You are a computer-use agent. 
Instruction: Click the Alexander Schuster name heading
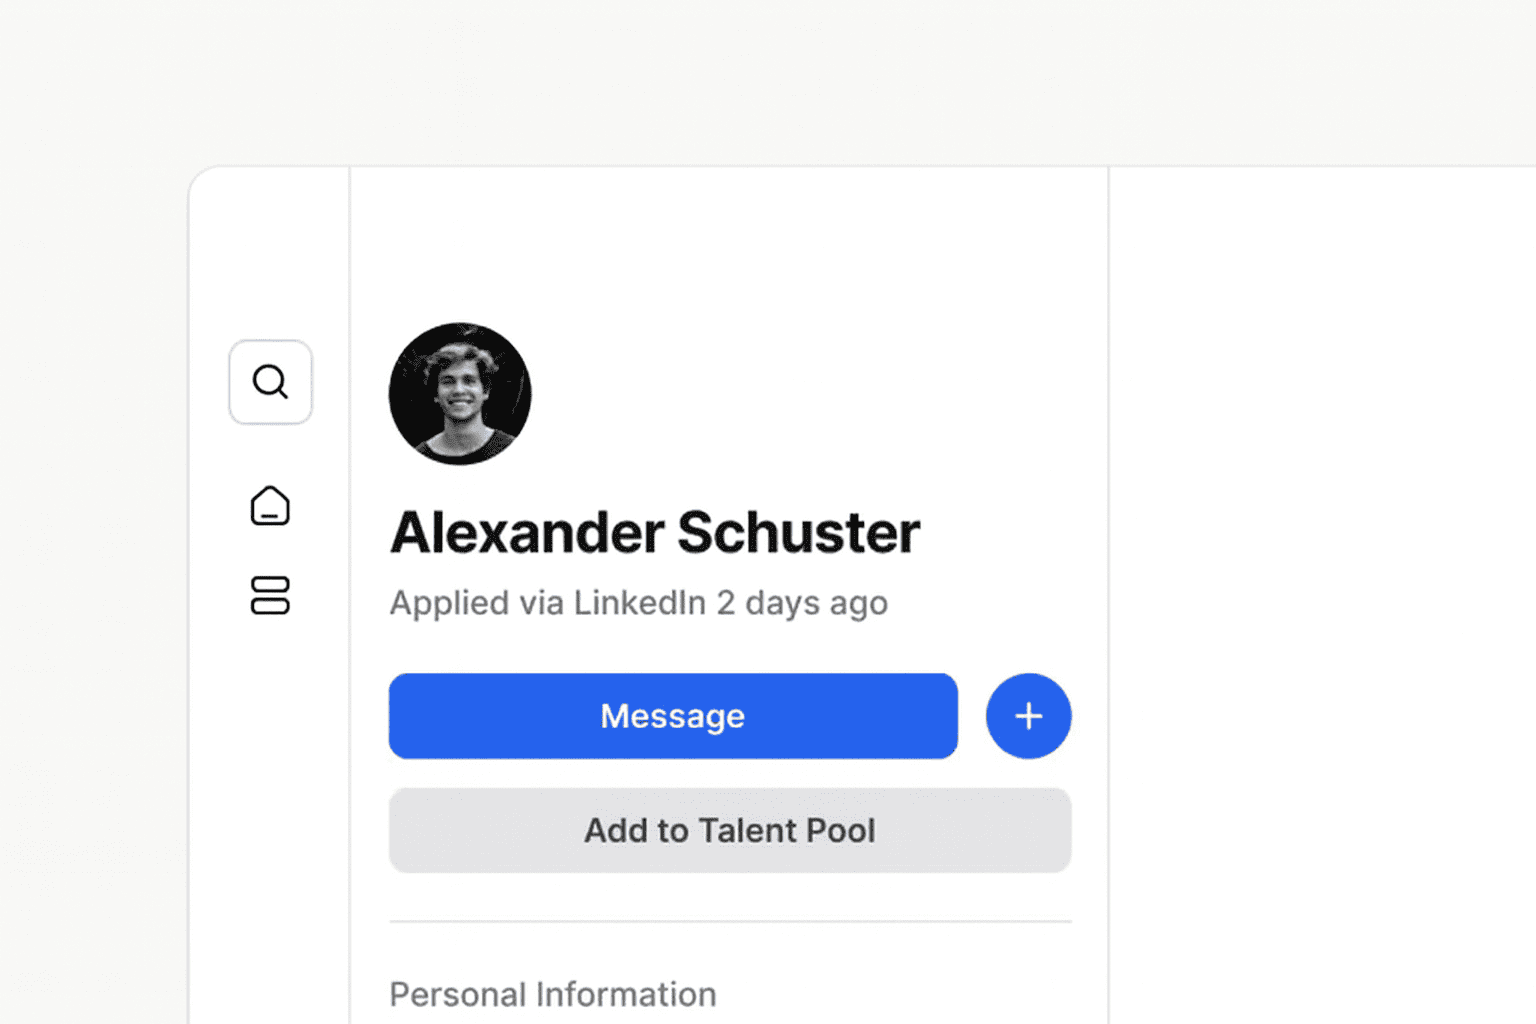click(x=655, y=532)
